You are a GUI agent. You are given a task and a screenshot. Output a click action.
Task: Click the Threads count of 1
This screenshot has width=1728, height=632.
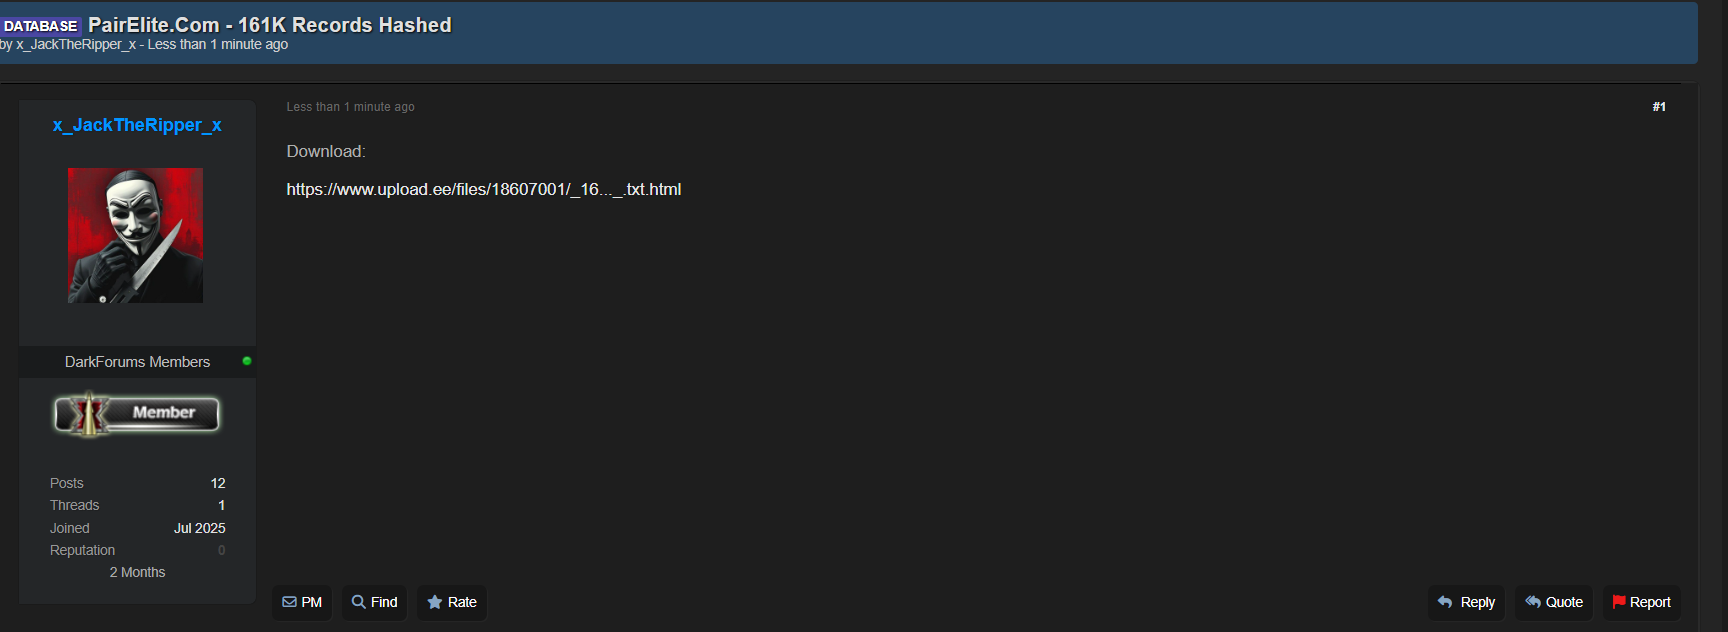[221, 505]
